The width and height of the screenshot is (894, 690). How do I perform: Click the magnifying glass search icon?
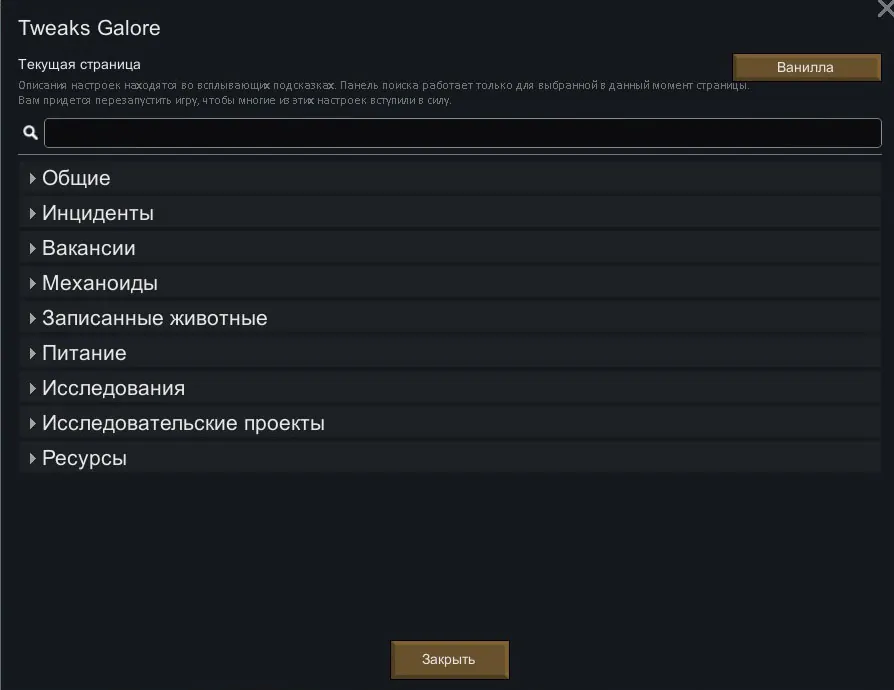30,133
